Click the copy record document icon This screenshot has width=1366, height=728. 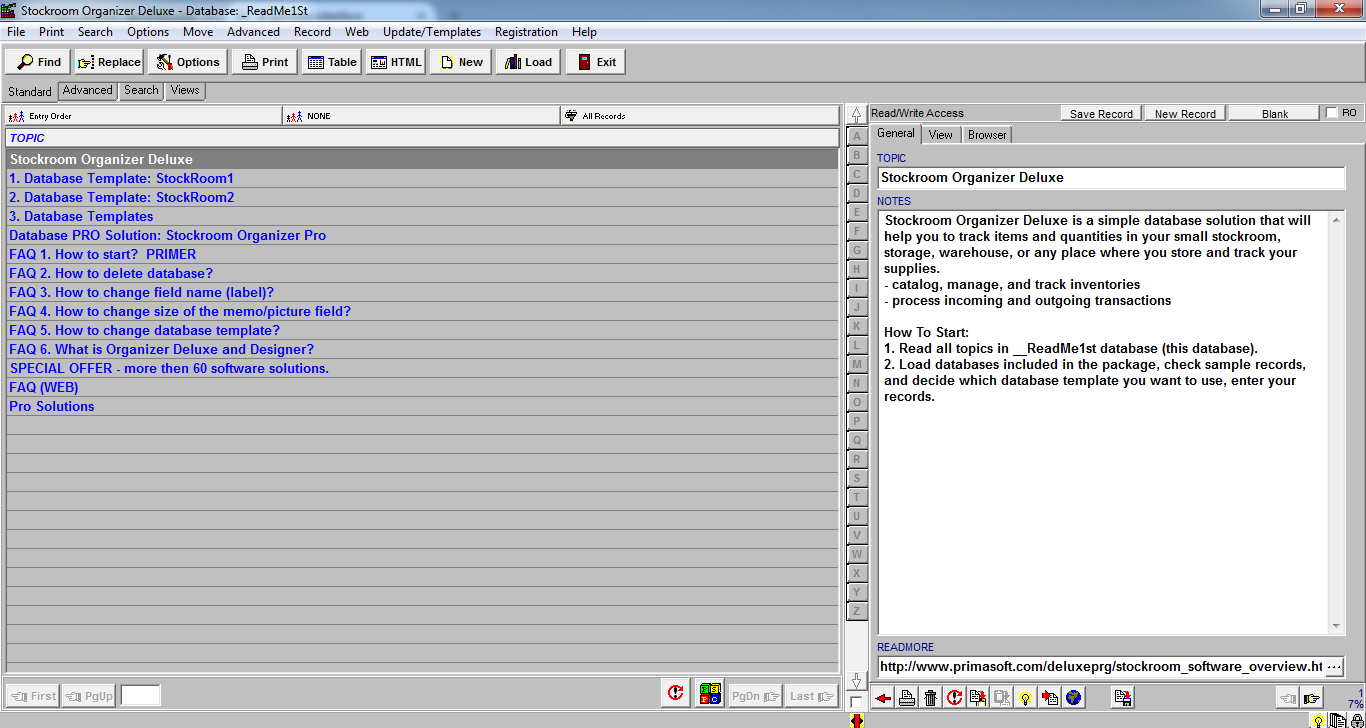(978, 698)
